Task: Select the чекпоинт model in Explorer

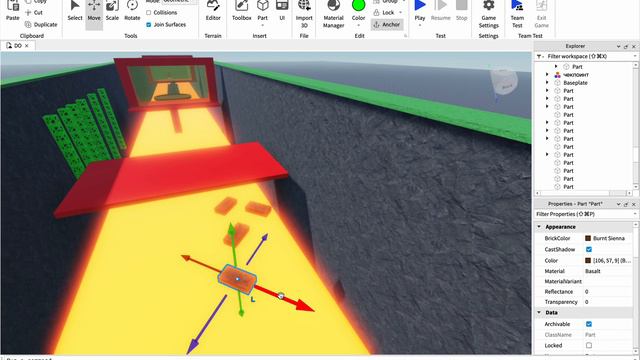Action: pos(576,75)
